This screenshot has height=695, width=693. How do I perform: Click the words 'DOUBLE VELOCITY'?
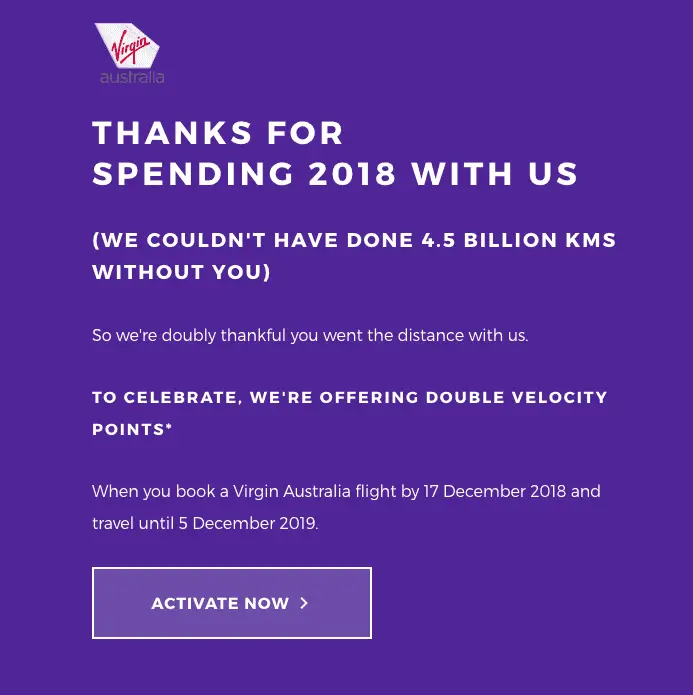(517, 397)
